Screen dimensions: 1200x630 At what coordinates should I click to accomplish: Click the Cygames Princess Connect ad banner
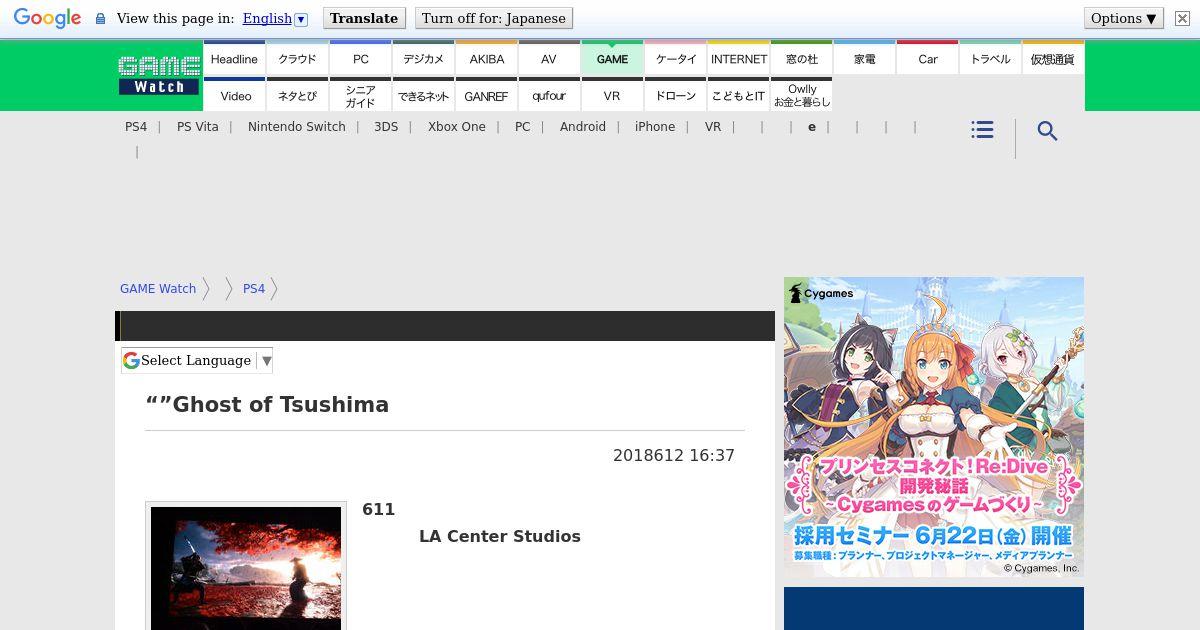point(934,427)
